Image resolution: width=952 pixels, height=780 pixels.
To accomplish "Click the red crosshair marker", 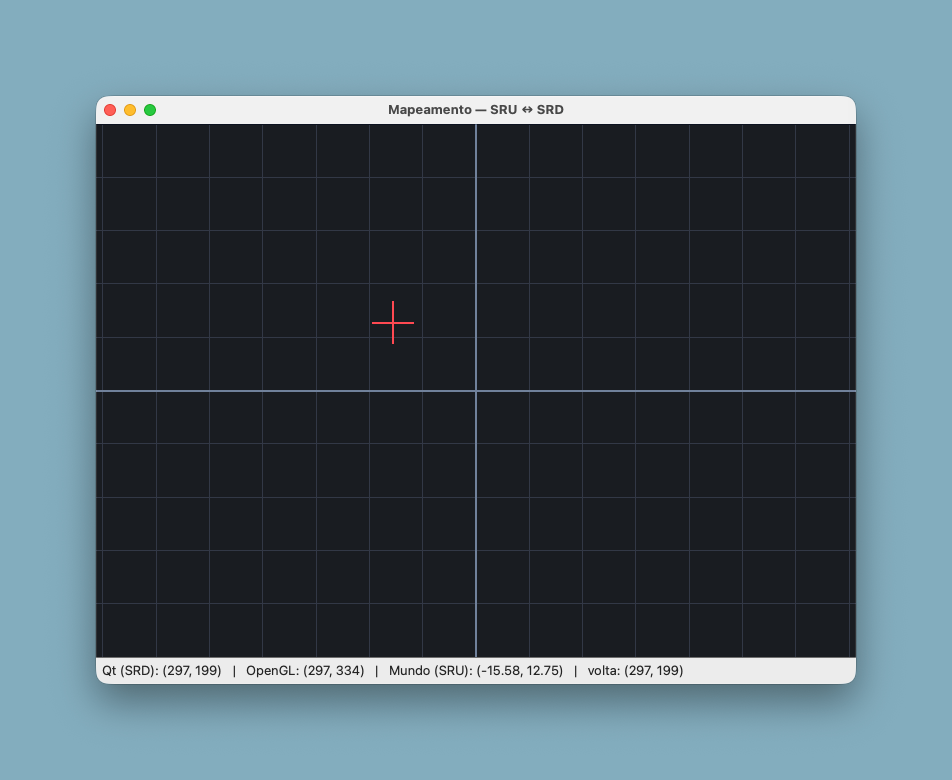I will [393, 322].
